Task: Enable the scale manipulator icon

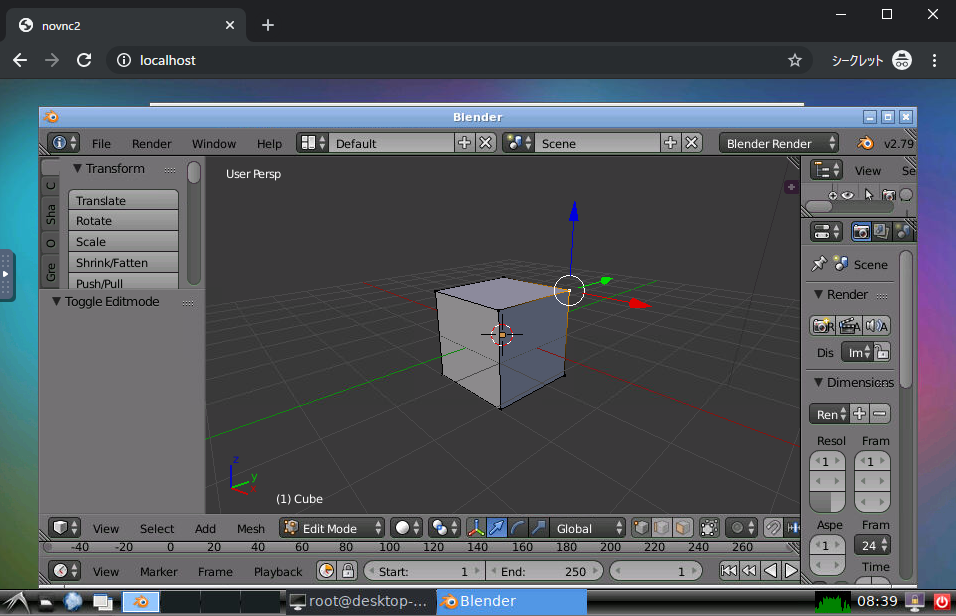Action: (538, 528)
